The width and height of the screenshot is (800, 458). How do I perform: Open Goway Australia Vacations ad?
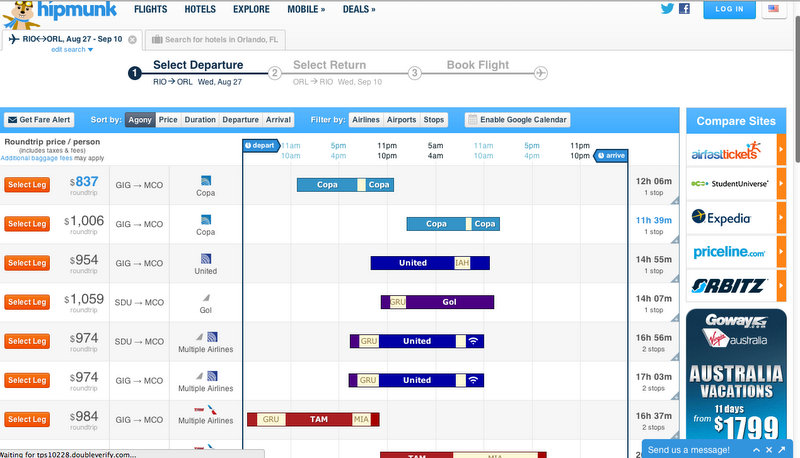point(736,374)
